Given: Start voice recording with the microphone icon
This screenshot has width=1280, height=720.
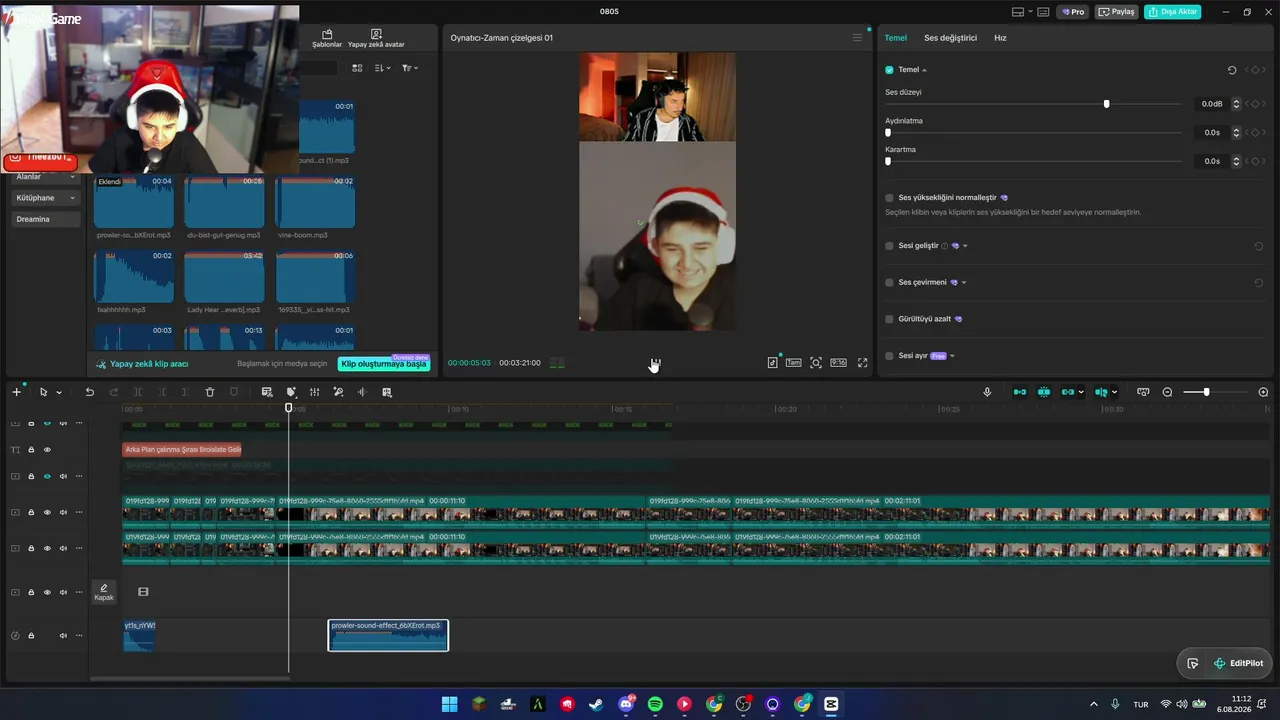Looking at the screenshot, I should tap(987, 392).
